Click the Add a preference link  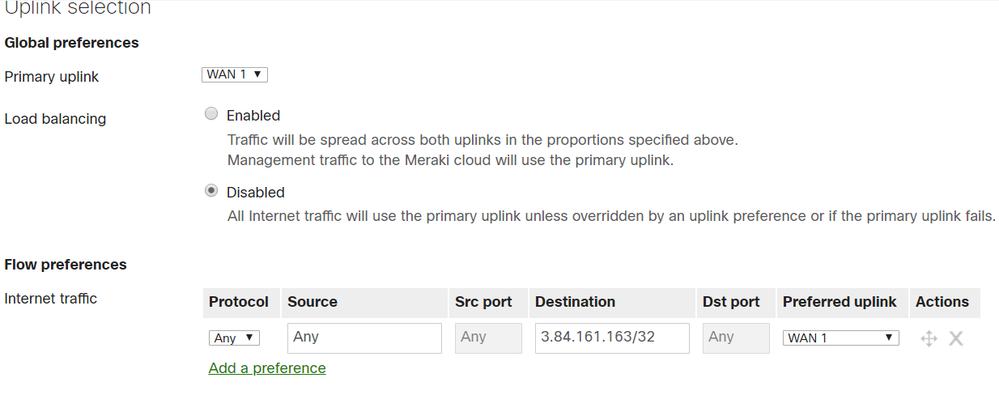coord(267,368)
